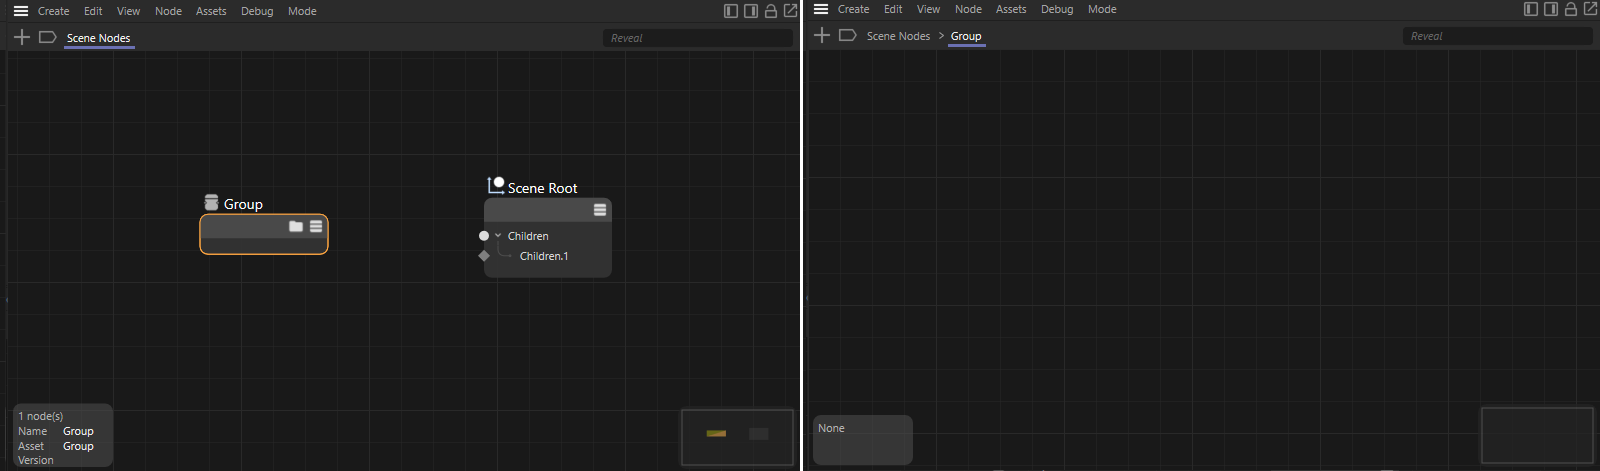Open Assets menu in left editor
Screen dimensions: 1600x471
click(211, 11)
